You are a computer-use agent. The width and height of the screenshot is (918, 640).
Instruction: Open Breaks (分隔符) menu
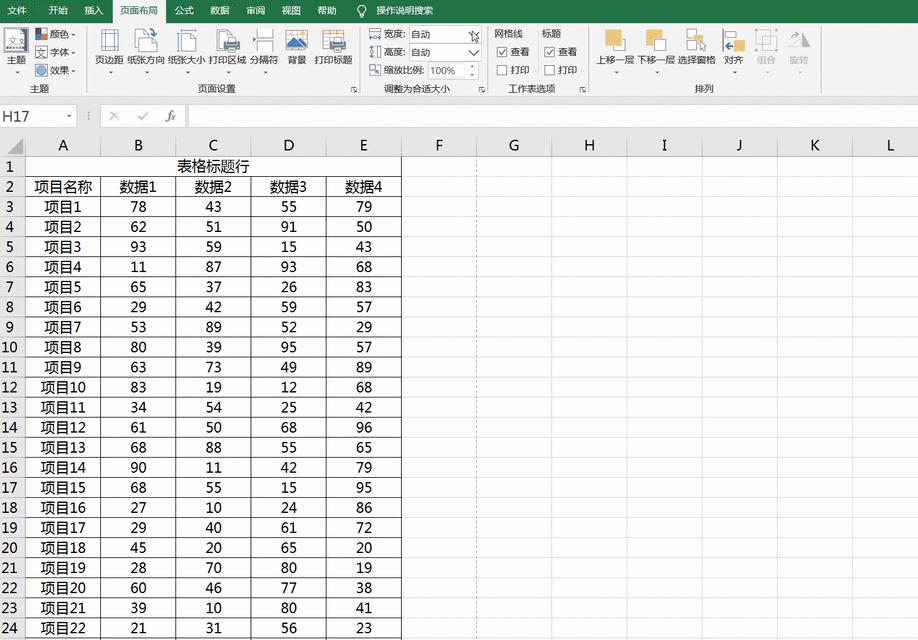tap(264, 50)
